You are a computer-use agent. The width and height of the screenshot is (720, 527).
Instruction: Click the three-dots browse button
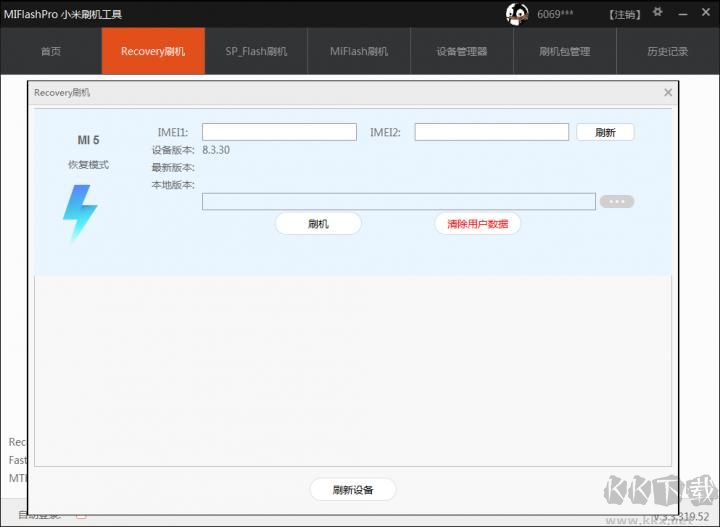click(x=617, y=202)
